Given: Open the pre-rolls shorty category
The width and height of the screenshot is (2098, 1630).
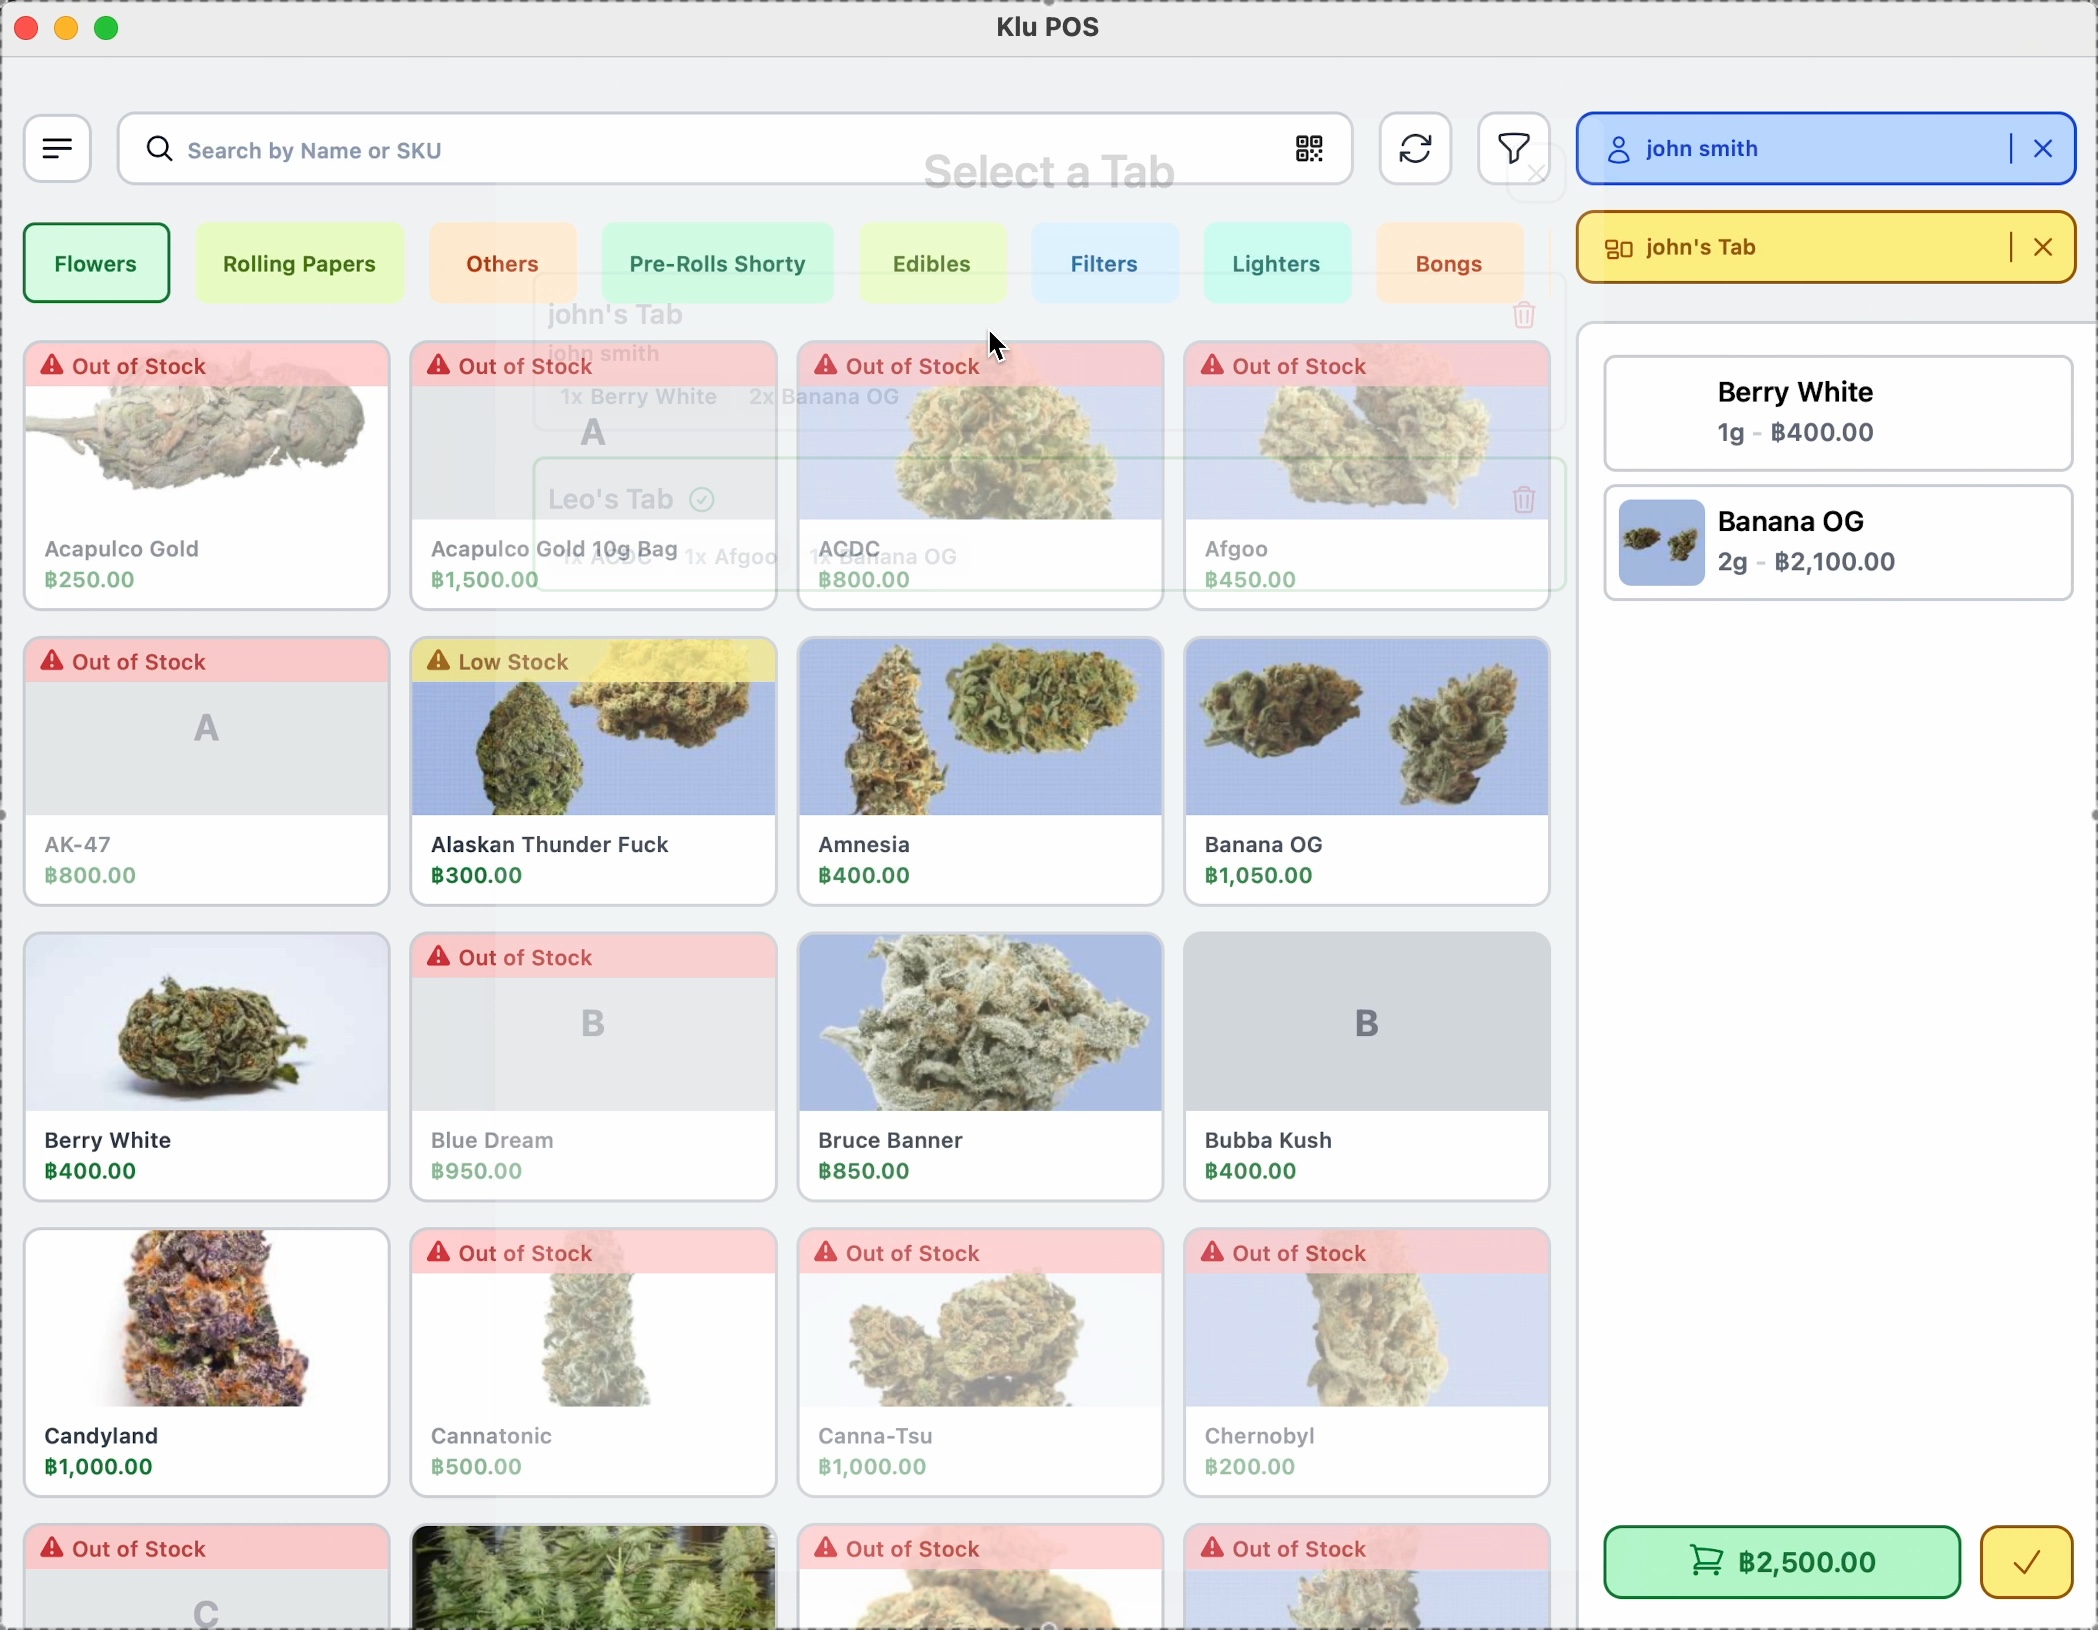Looking at the screenshot, I should click(718, 264).
